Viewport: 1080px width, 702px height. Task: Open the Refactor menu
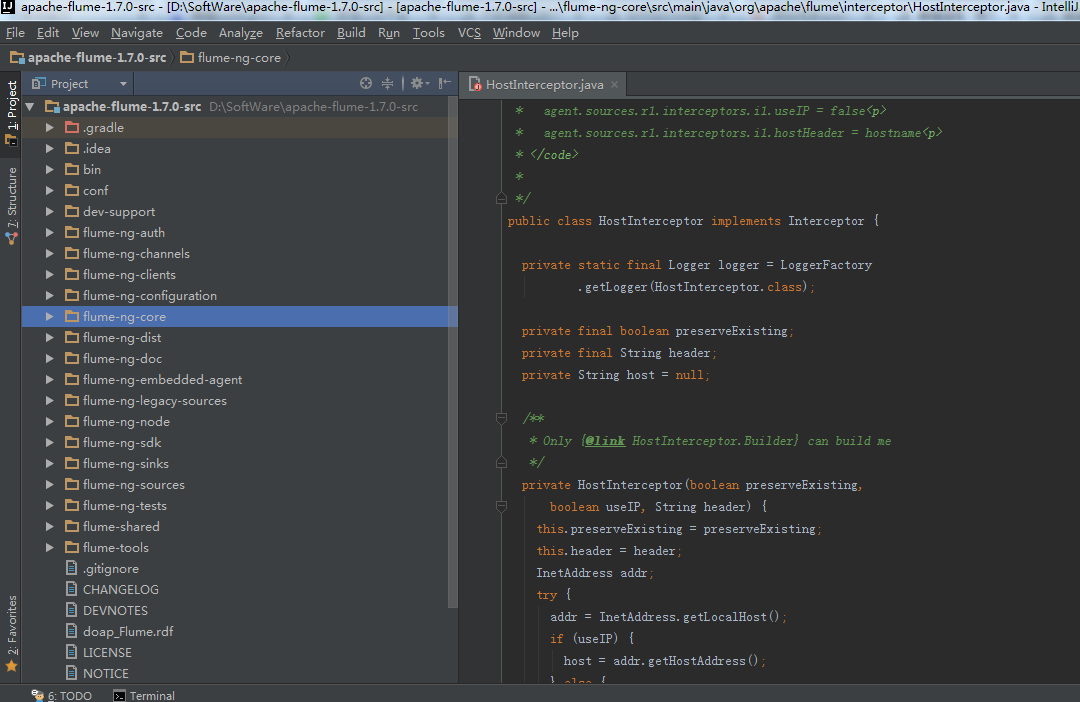coord(300,32)
